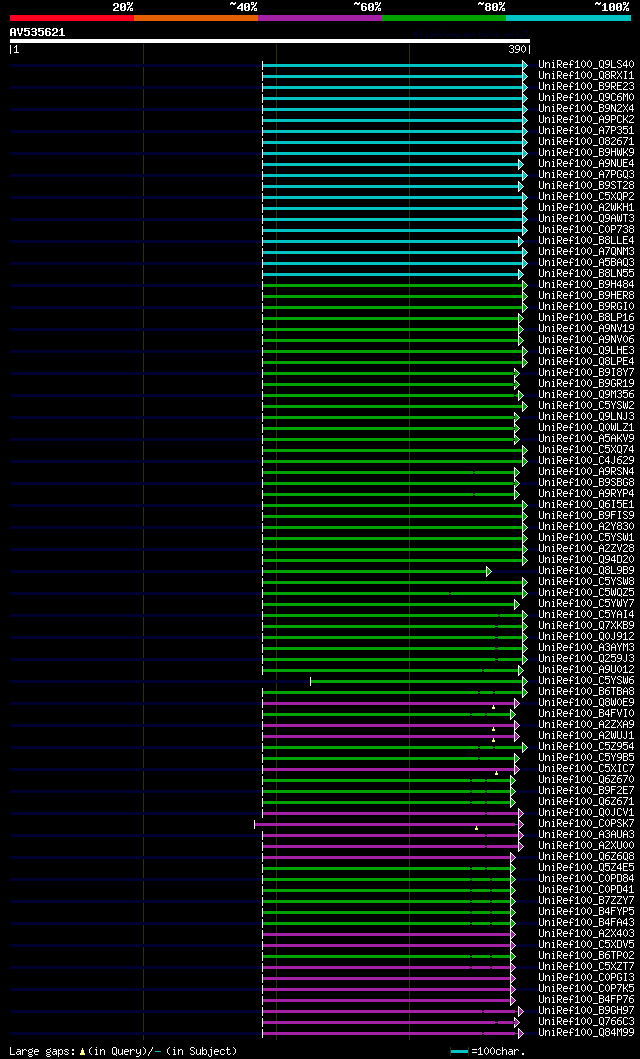Screen dimensions: 640x1059
Task: Open hit UniRef100_Q9C6M0
Action: tap(587, 98)
